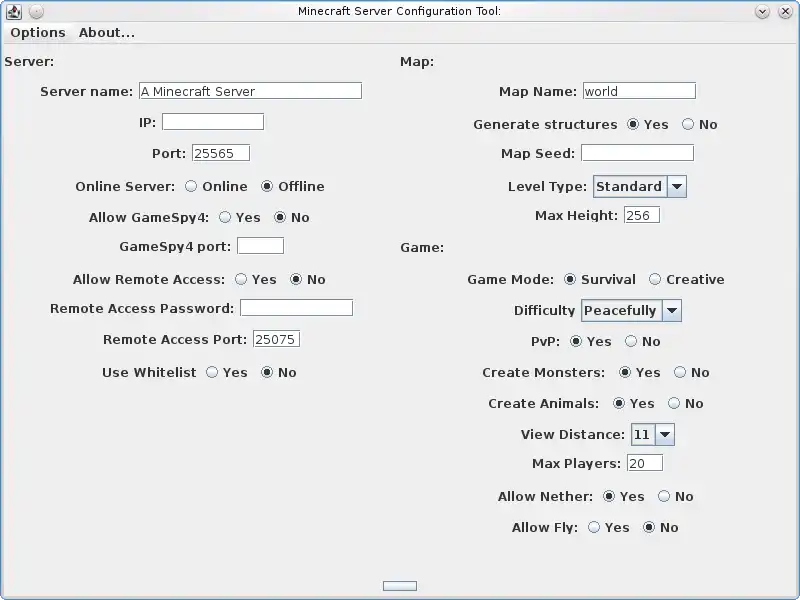Close the Minecraft Server Configuration Tool window
This screenshot has height=600, width=800.
pyautogui.click(x=785, y=11)
